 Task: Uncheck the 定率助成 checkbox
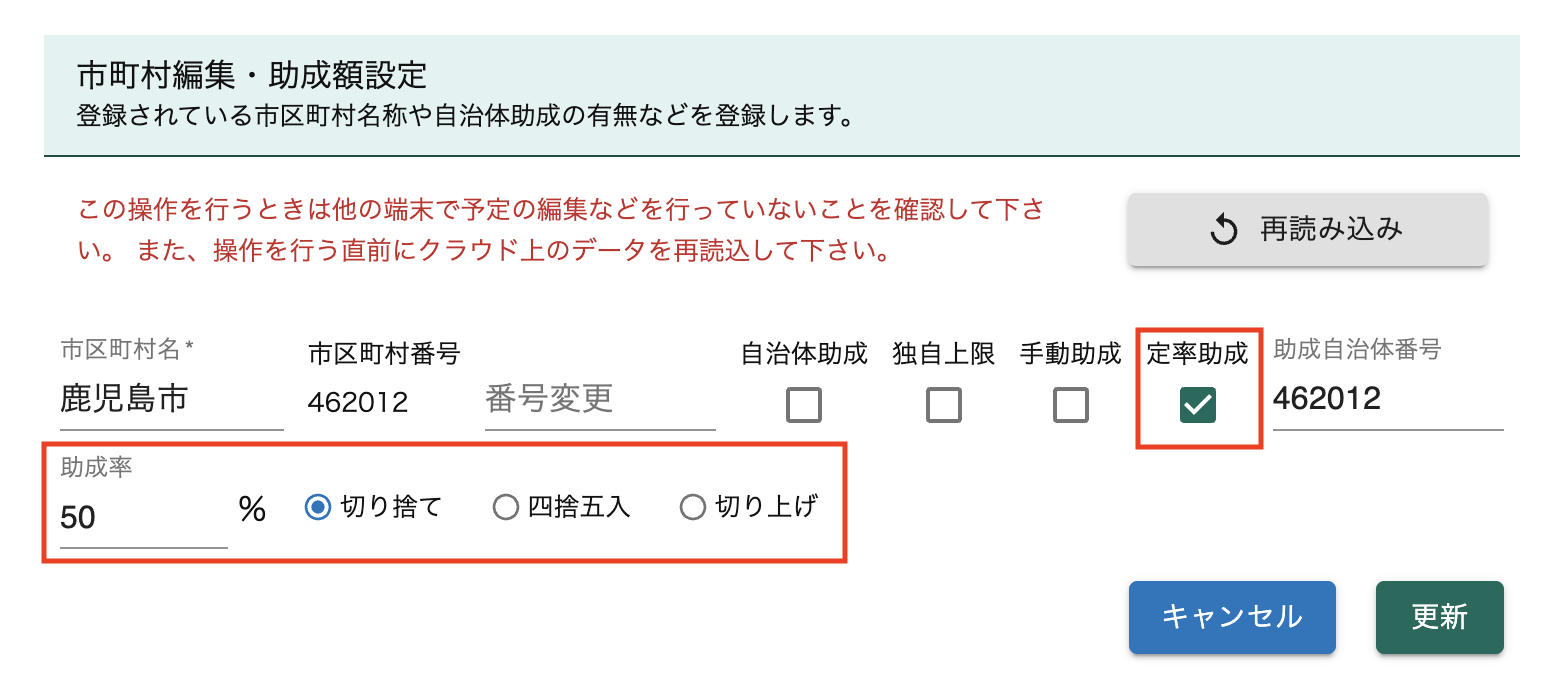1197,405
